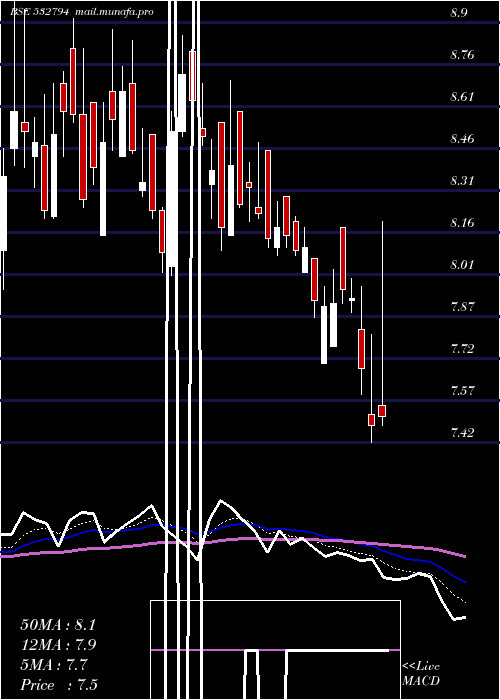The width and height of the screenshot is (500, 700).
Task: Click the 7.42 price axis label
Action: click(x=462, y=432)
